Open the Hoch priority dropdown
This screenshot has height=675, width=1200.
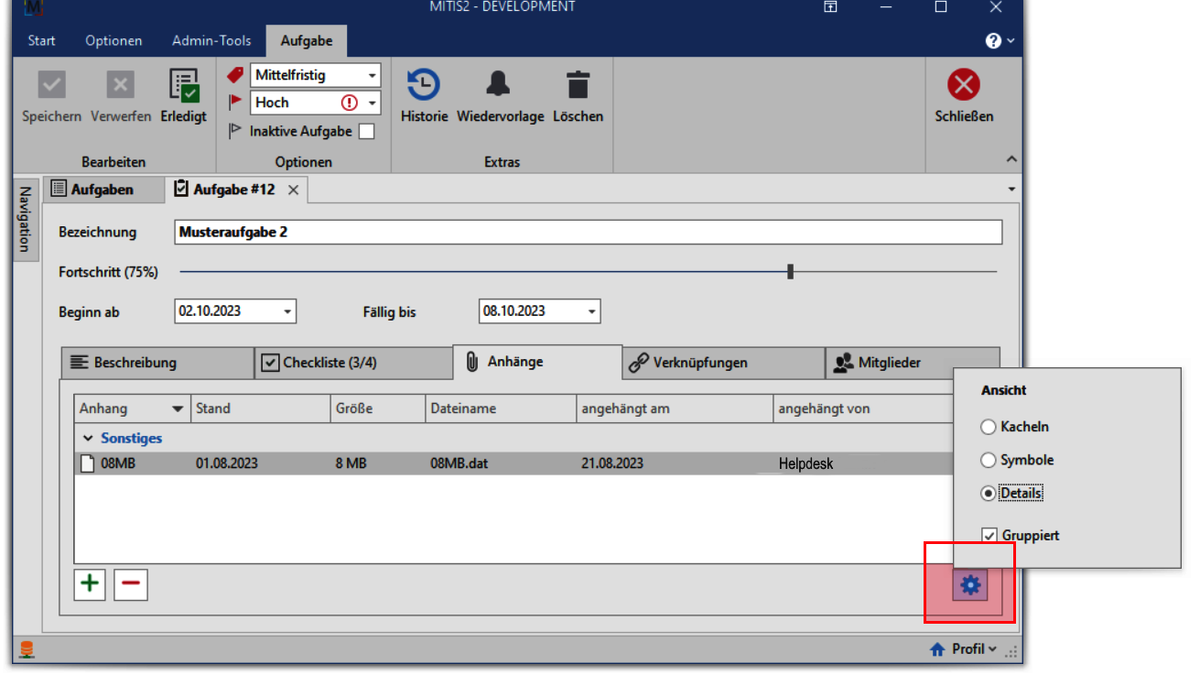click(x=371, y=103)
